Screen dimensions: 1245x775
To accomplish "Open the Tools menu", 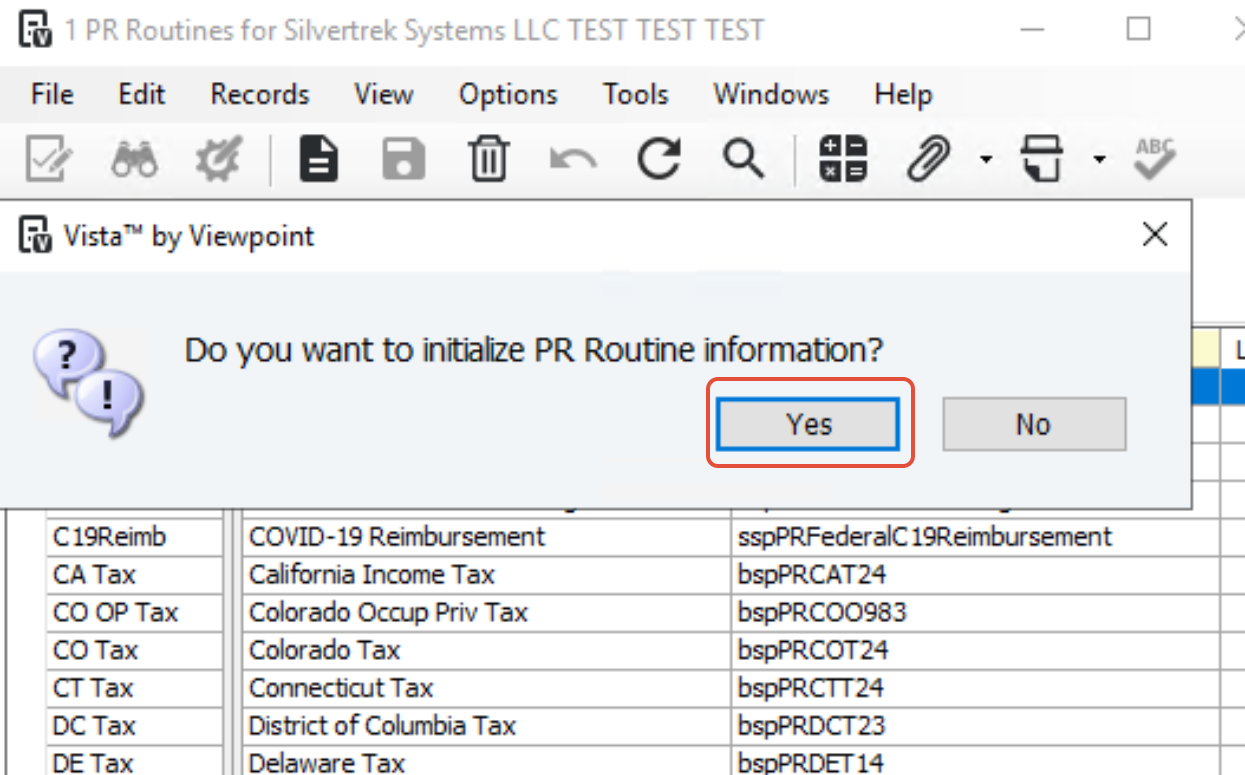I will tap(635, 94).
